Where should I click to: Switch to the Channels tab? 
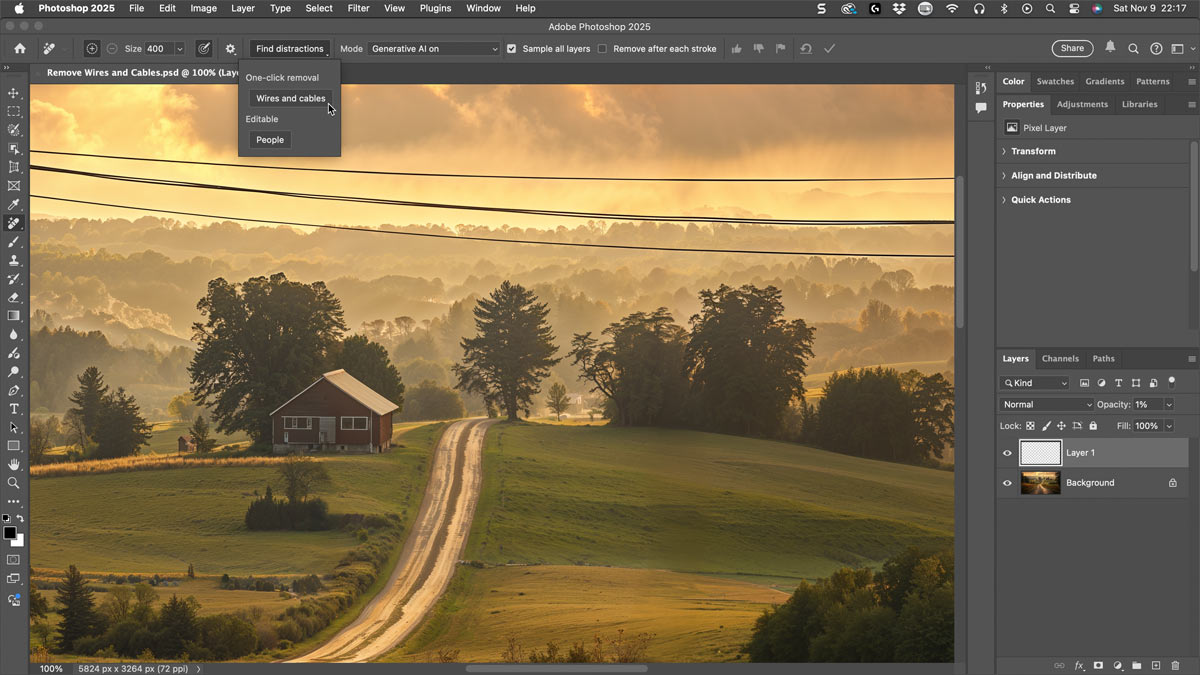tap(1060, 358)
